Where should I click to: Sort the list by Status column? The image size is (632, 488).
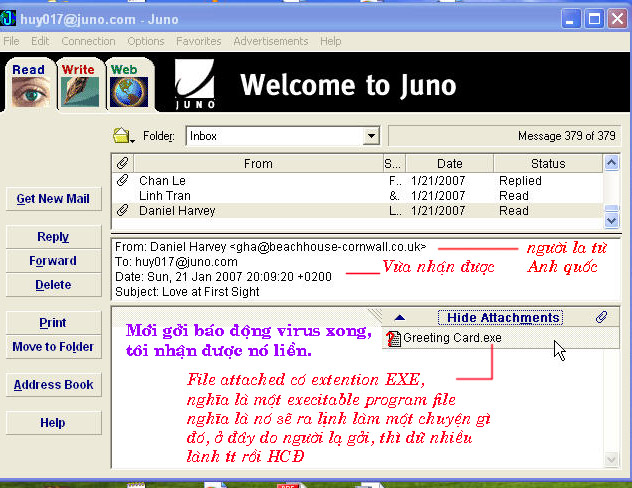click(548, 164)
